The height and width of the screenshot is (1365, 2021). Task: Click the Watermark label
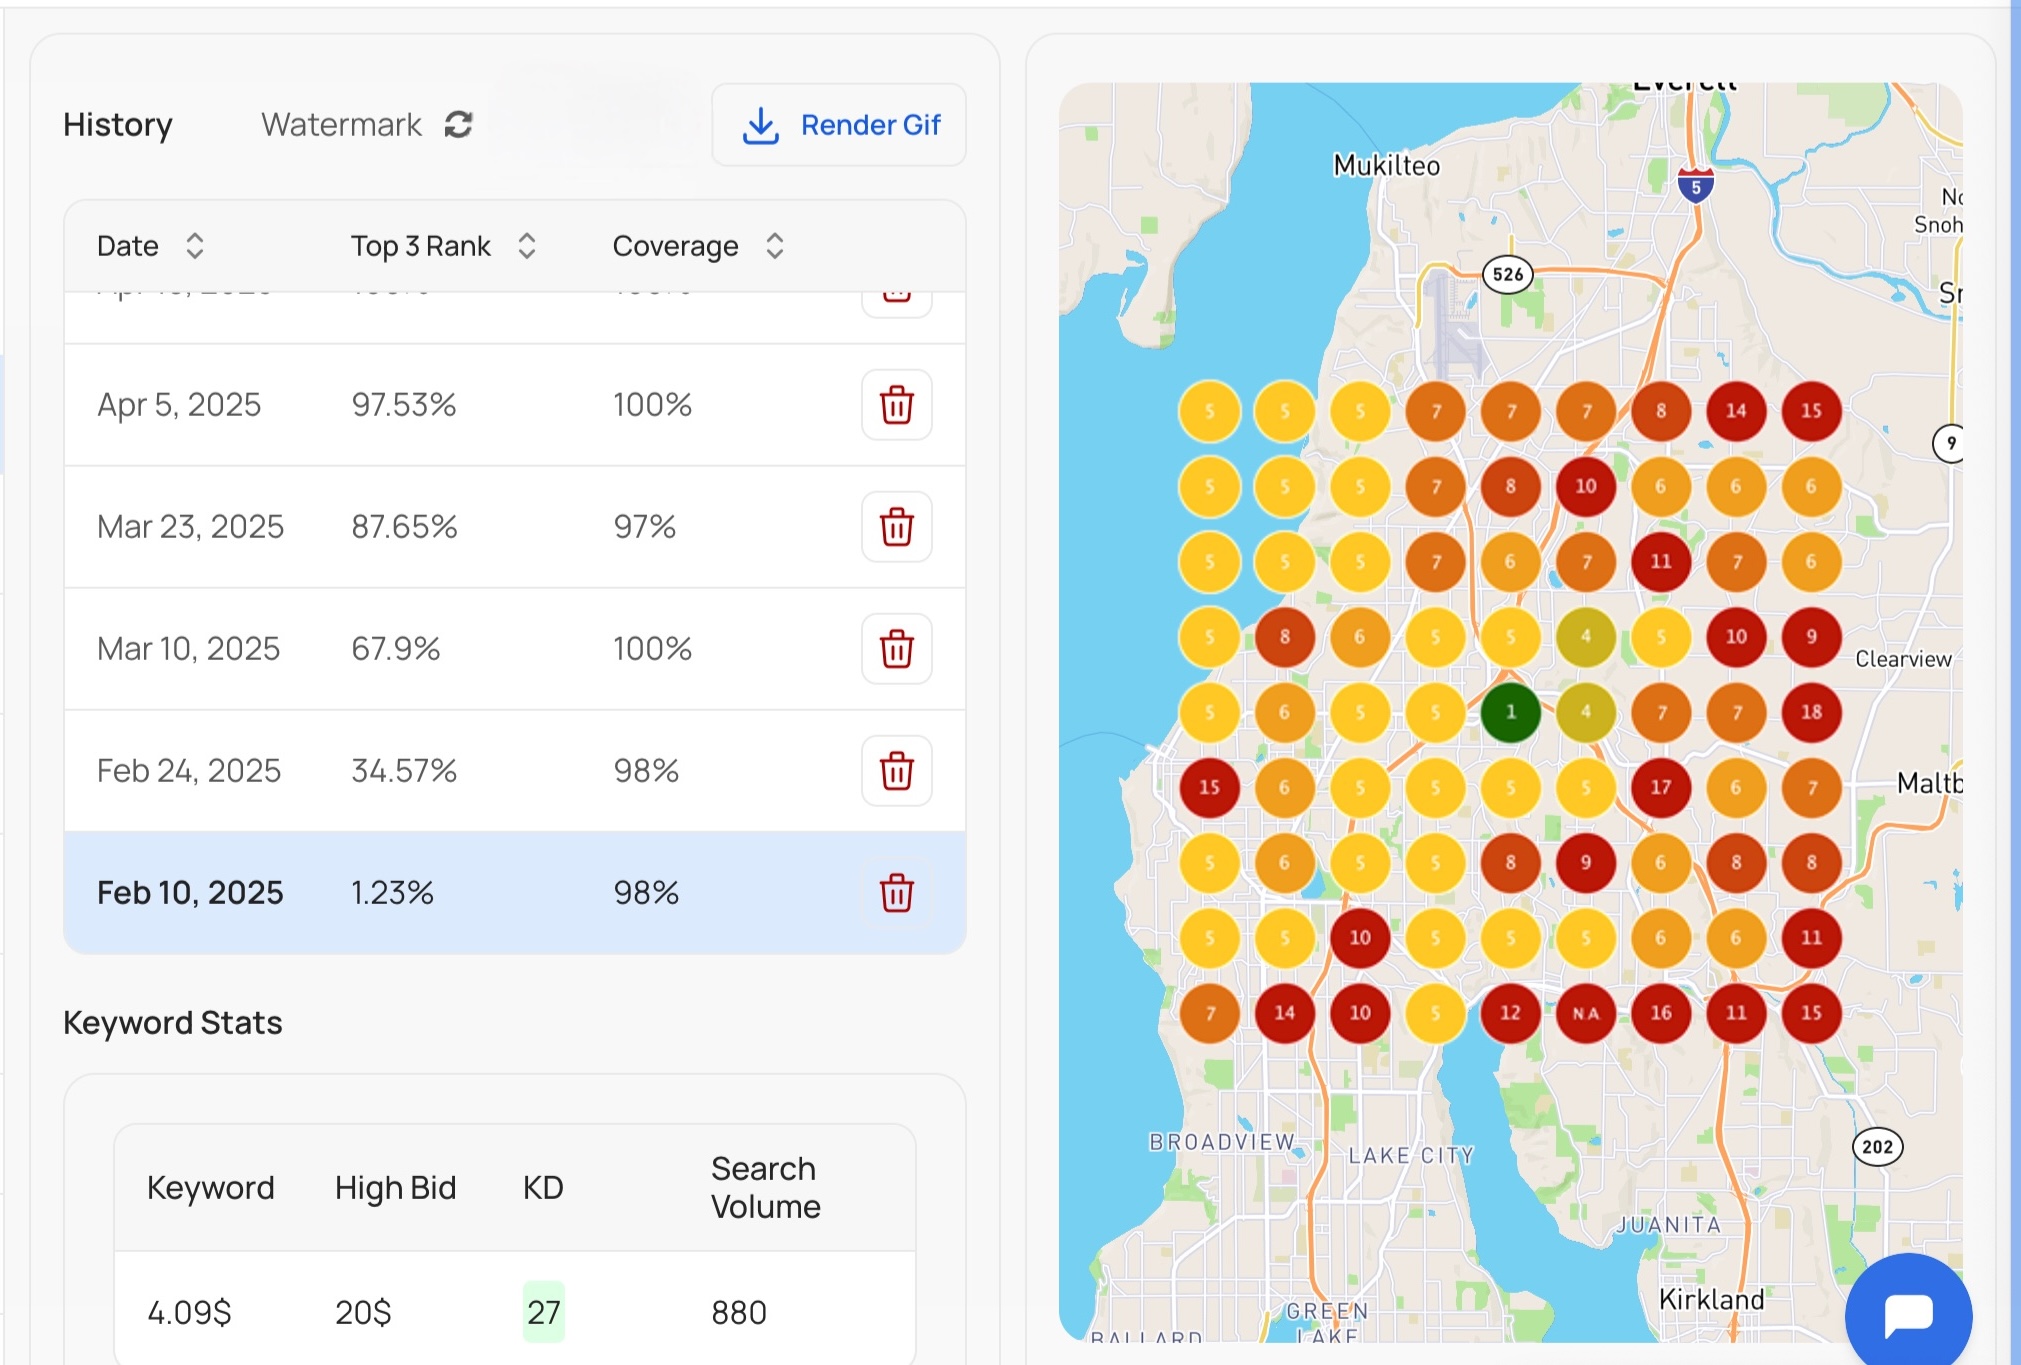[341, 125]
